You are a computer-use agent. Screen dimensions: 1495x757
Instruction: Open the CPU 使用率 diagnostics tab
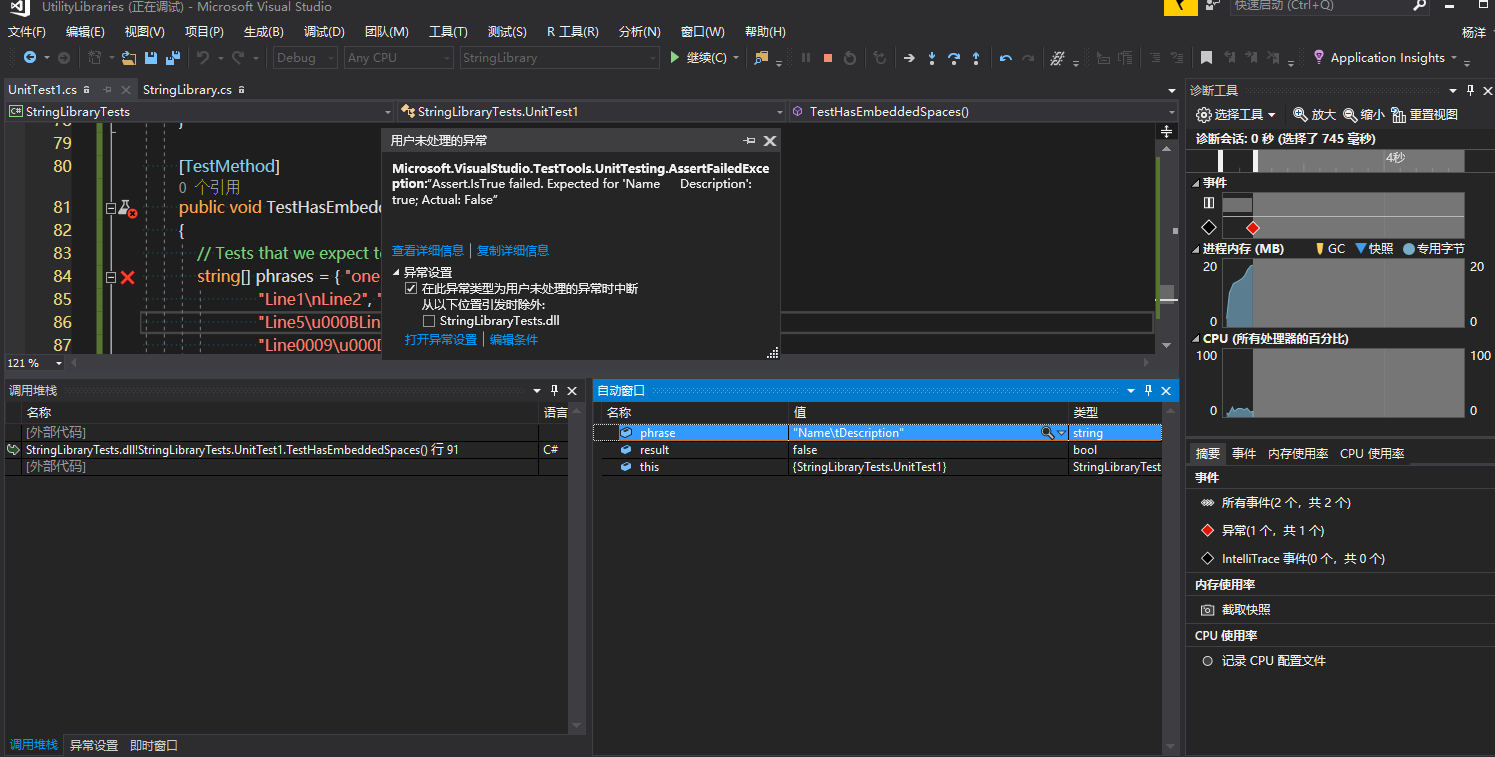click(x=1372, y=453)
